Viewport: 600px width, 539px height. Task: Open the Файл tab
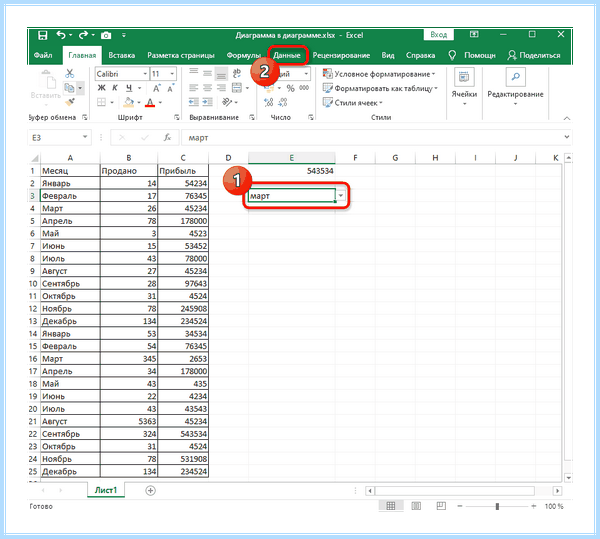click(43, 55)
